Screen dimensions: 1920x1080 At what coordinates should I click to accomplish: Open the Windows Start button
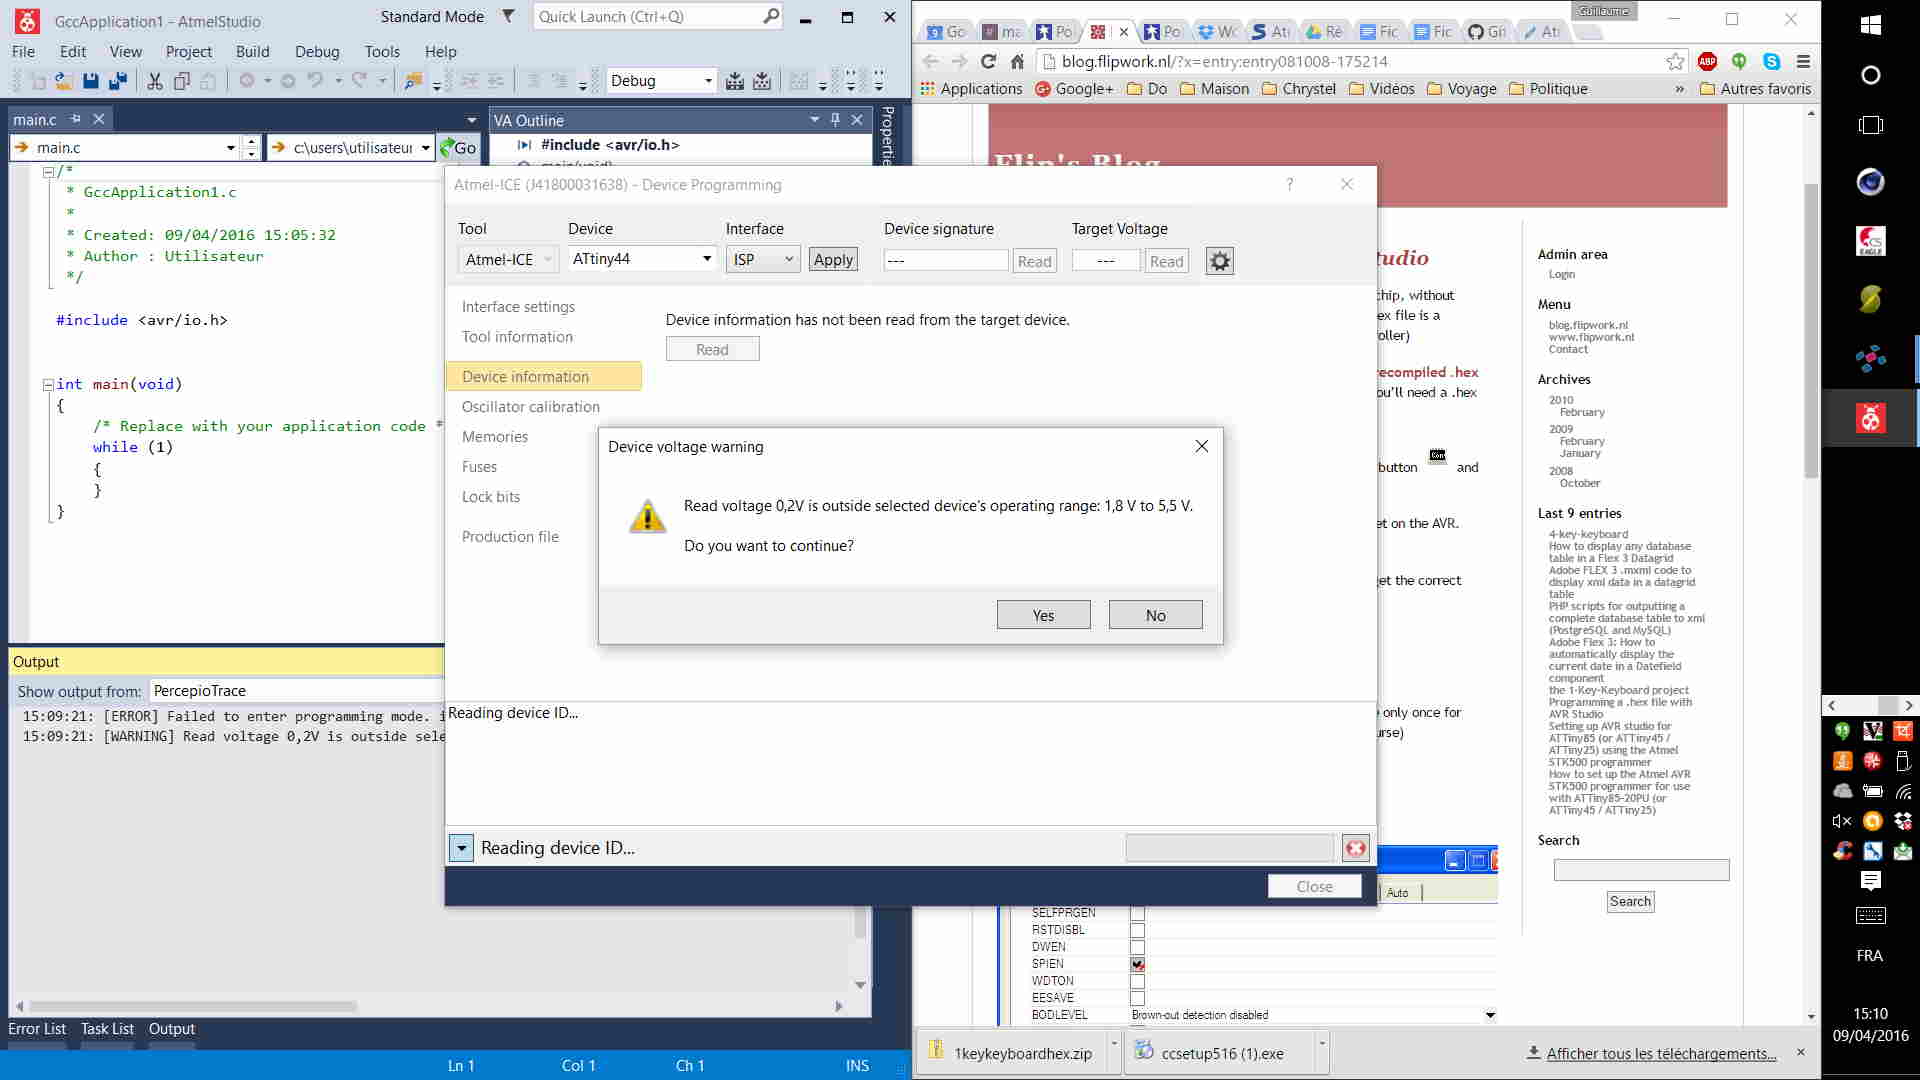[1871, 26]
